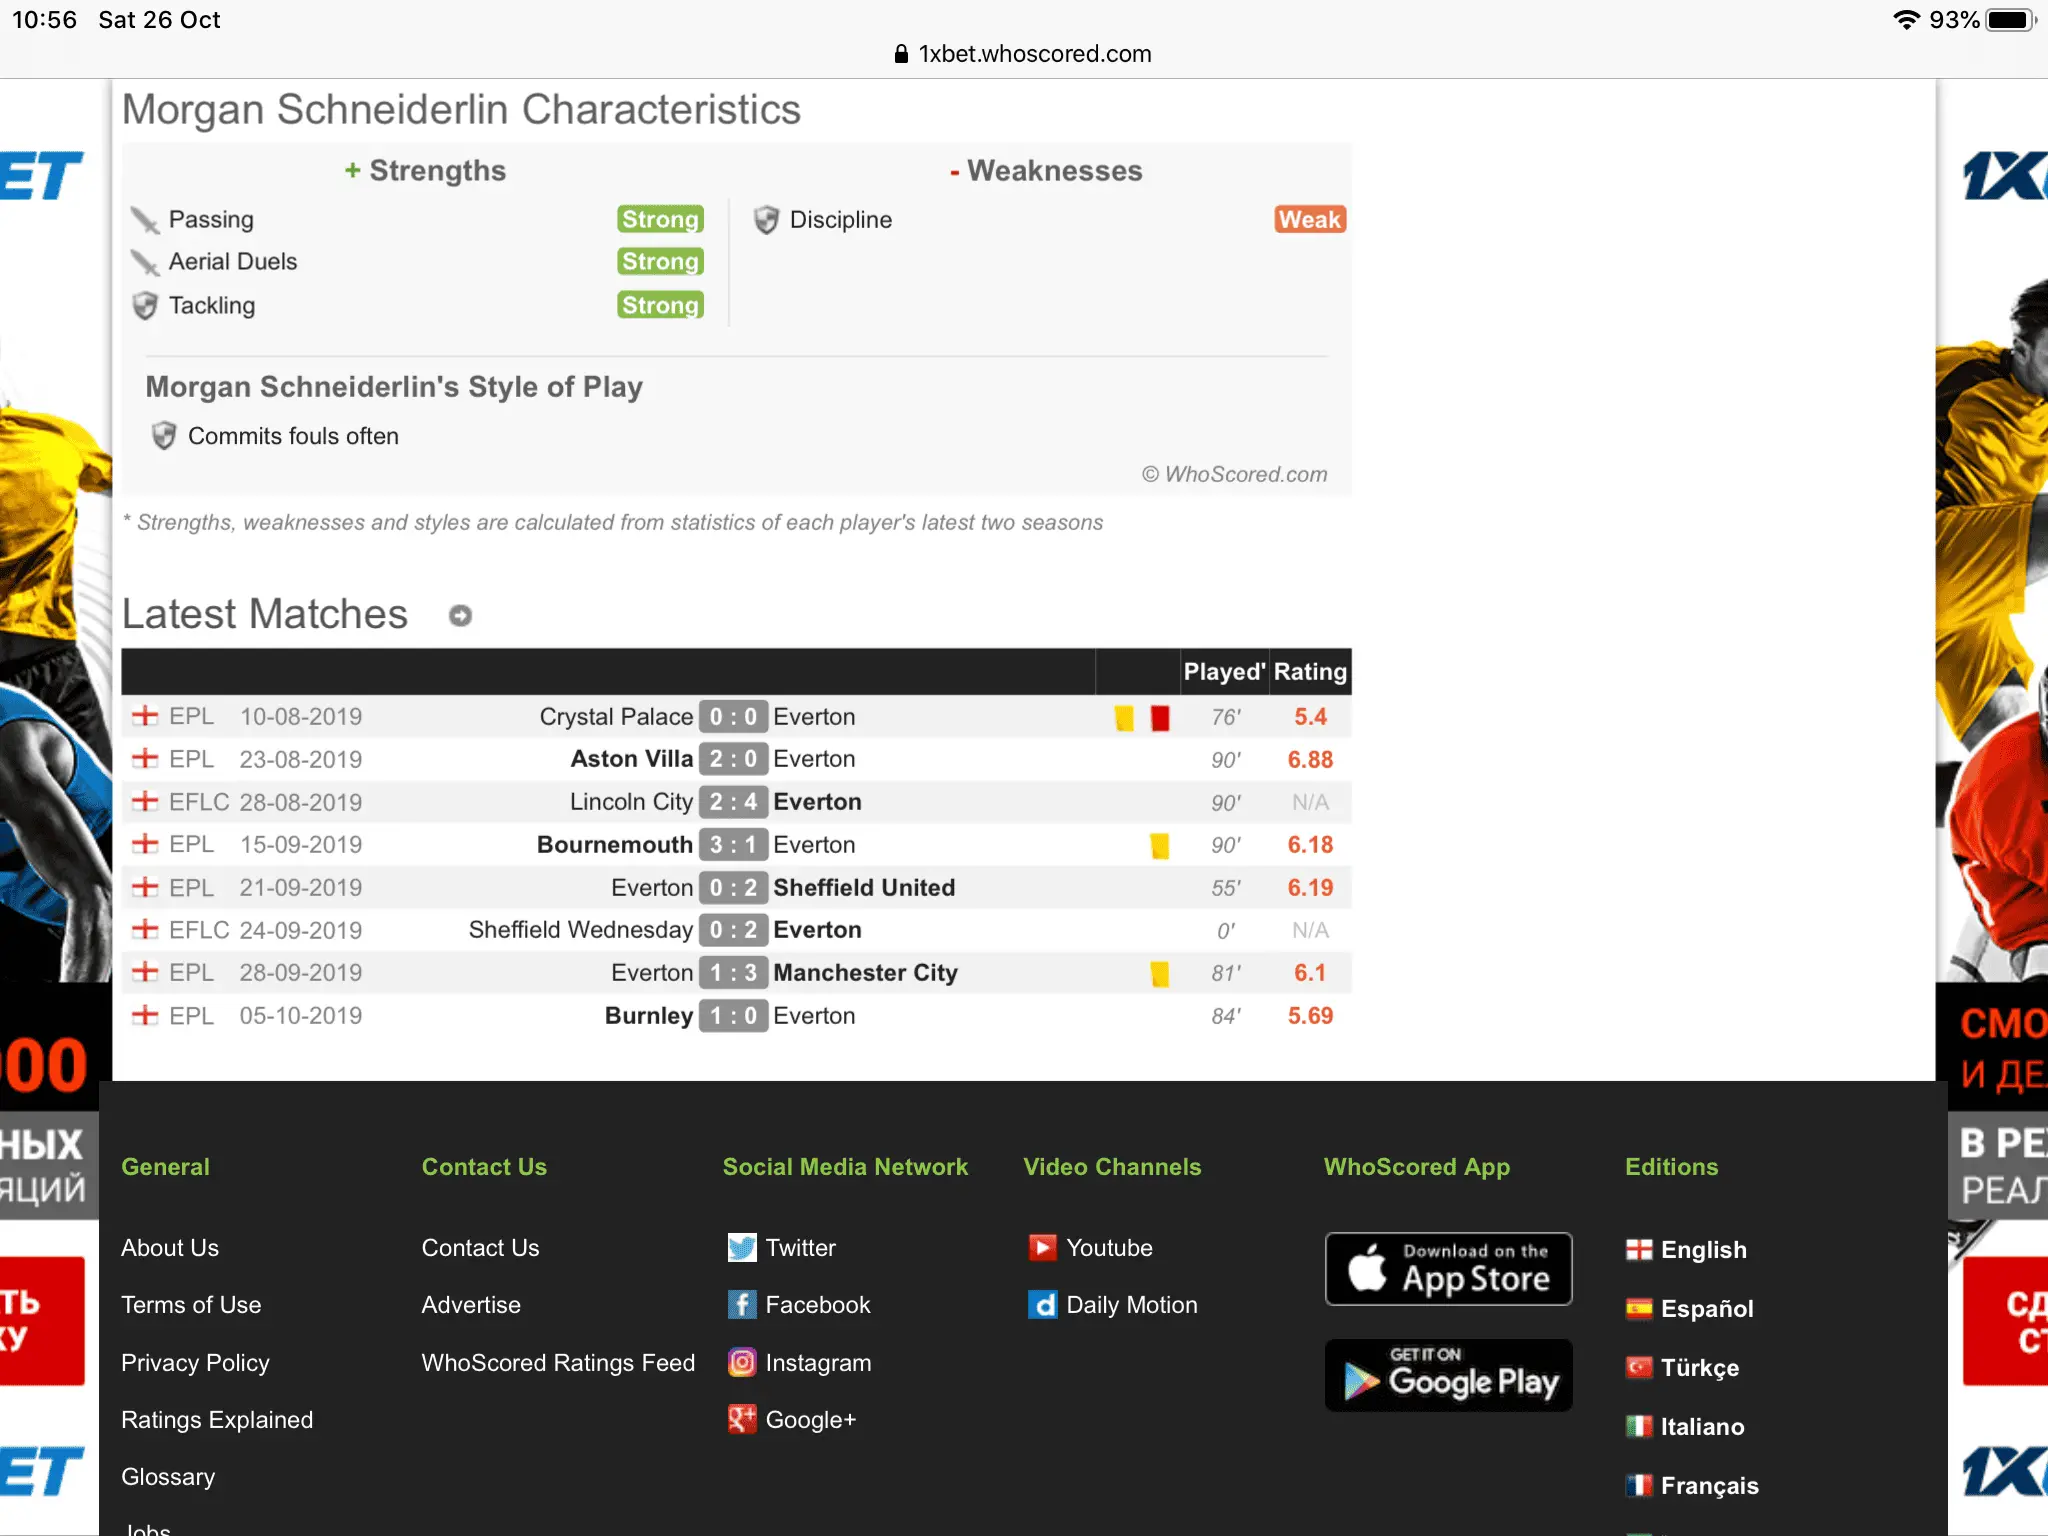
Task: Click the Strong badge next to Tackling
Action: pos(660,305)
